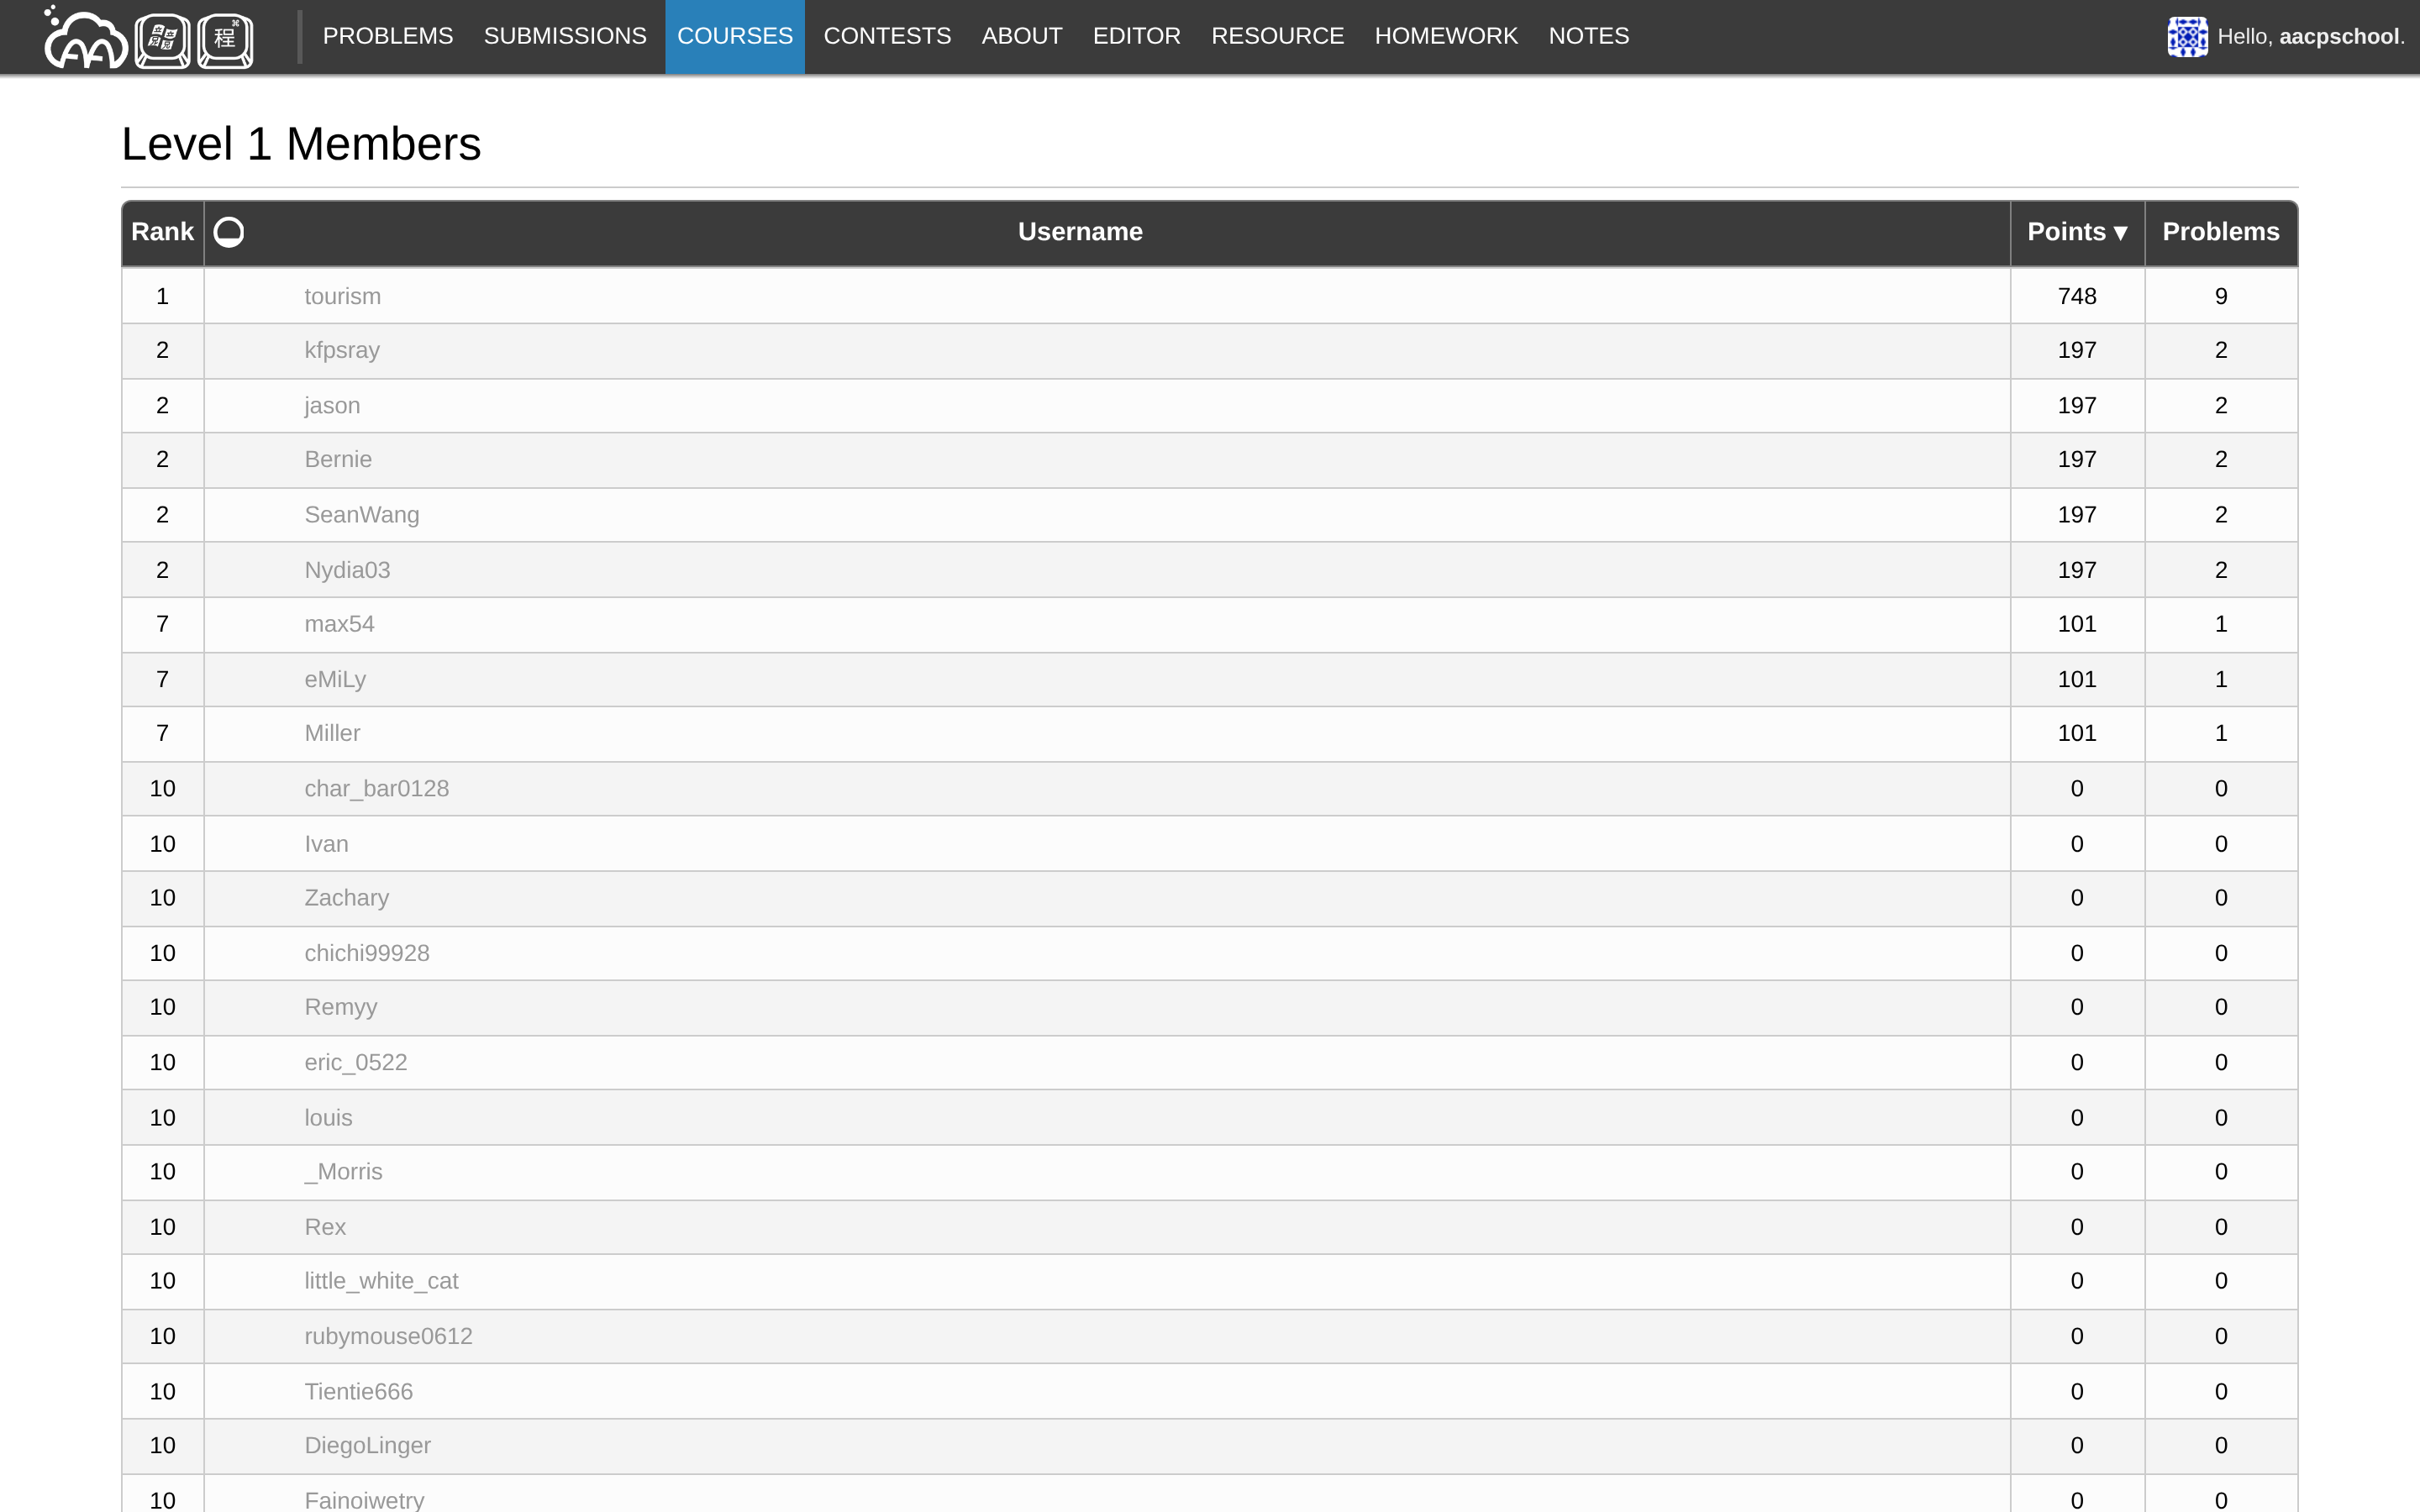Toggle the circle icon in table header

pyautogui.click(x=229, y=232)
